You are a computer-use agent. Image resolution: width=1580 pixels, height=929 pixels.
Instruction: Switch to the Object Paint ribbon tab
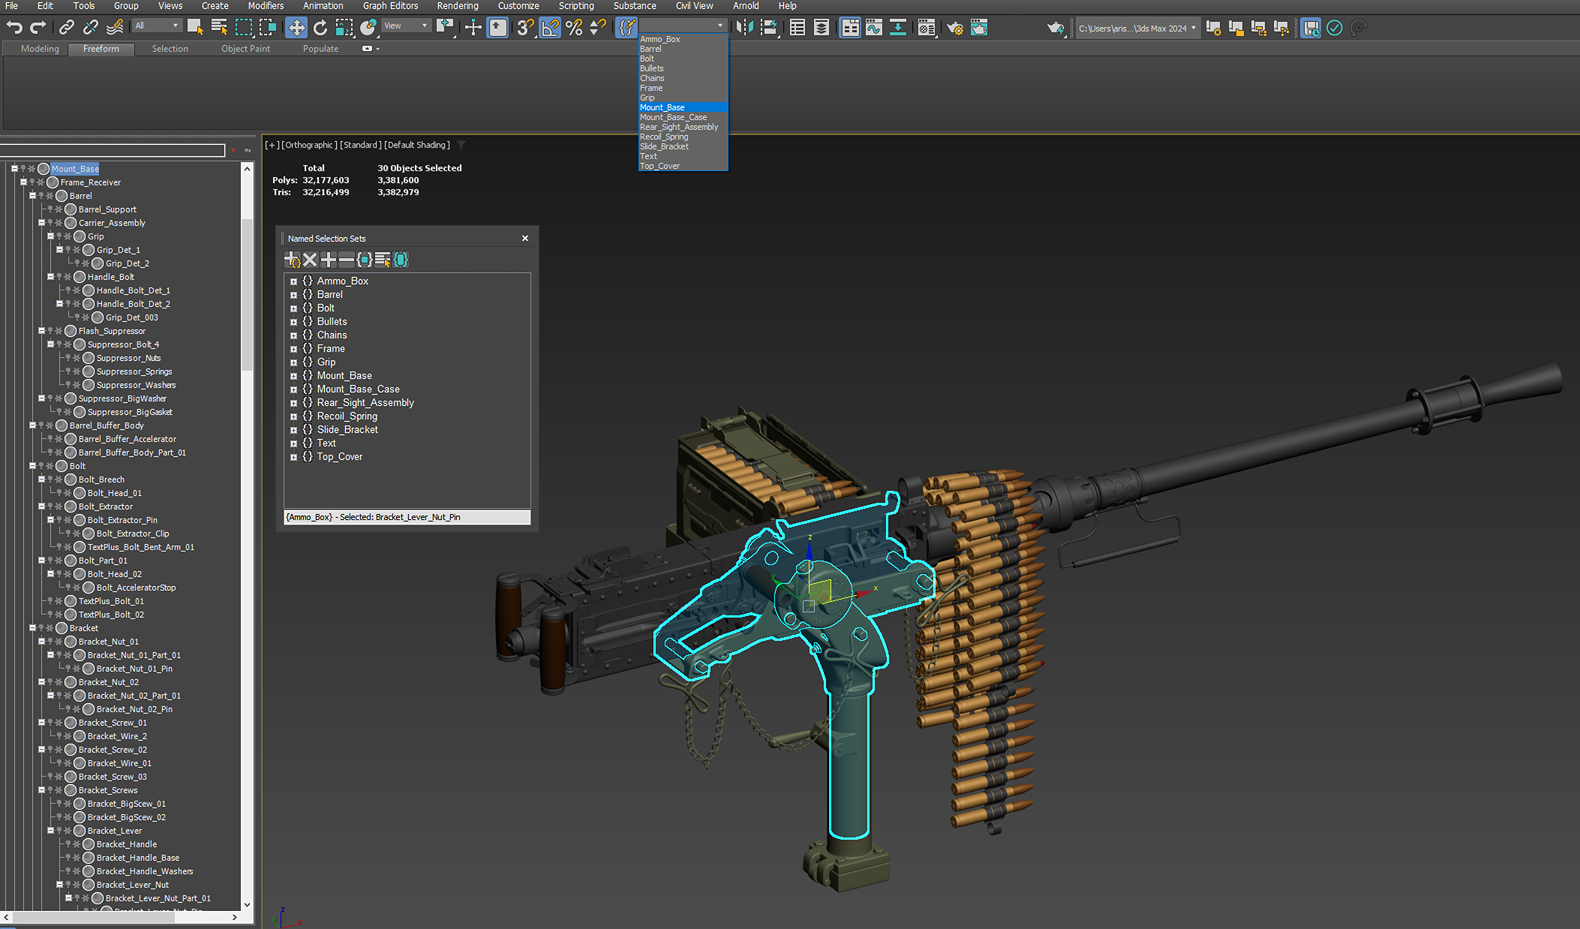245,49
